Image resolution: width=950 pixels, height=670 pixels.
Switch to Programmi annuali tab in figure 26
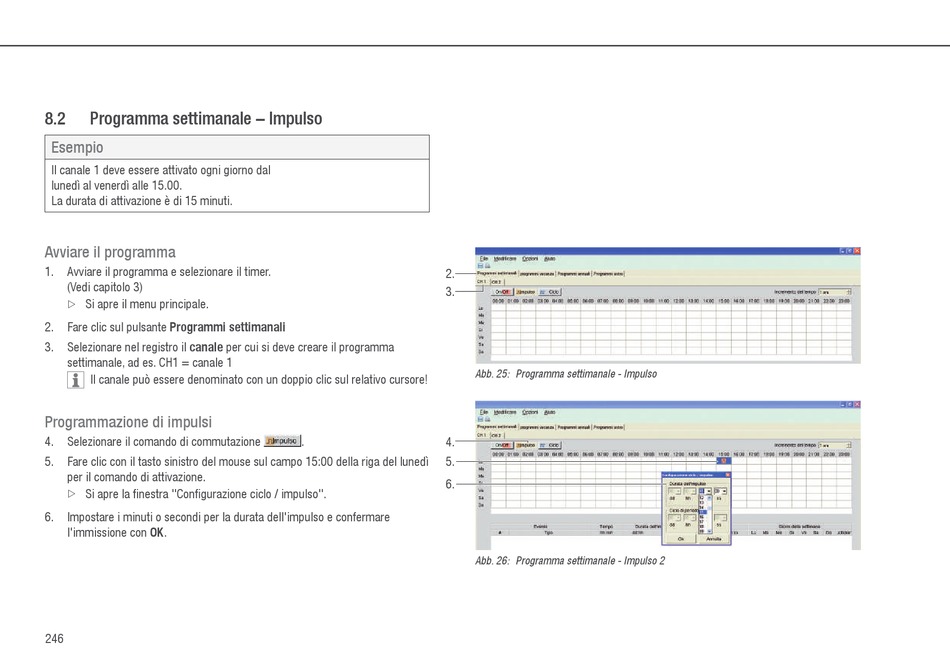[574, 427]
